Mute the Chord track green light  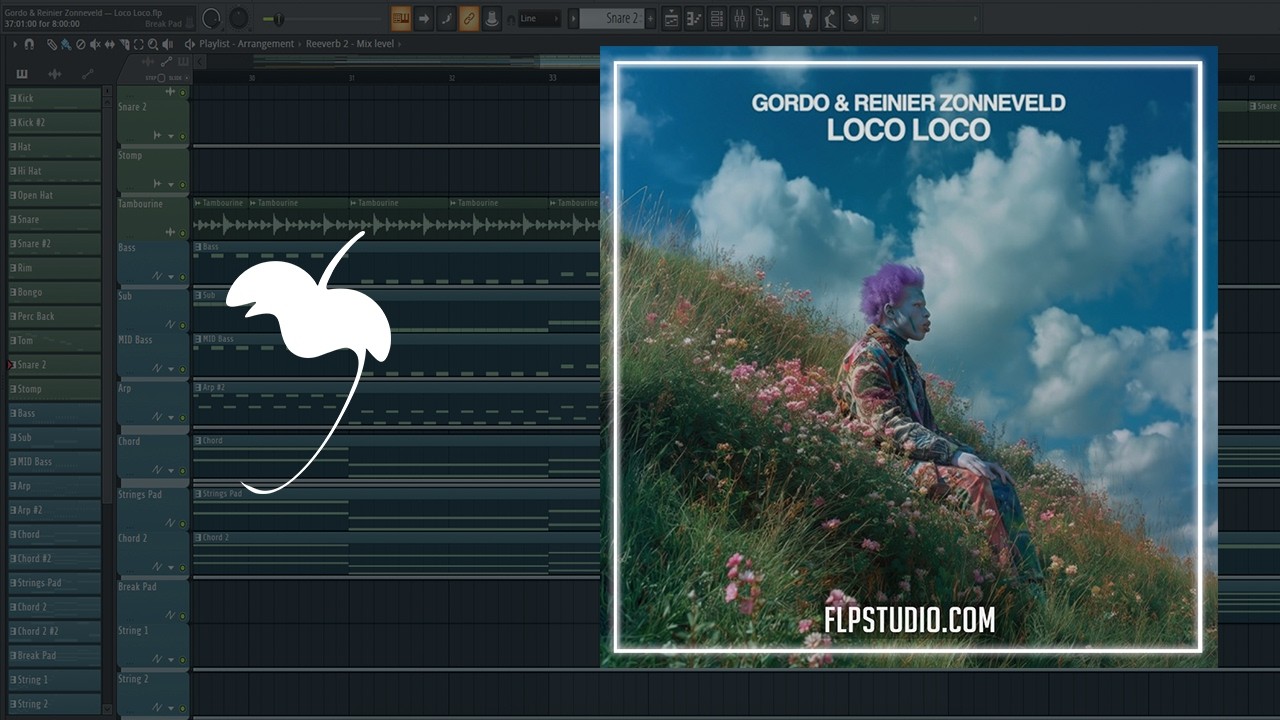tap(182, 471)
